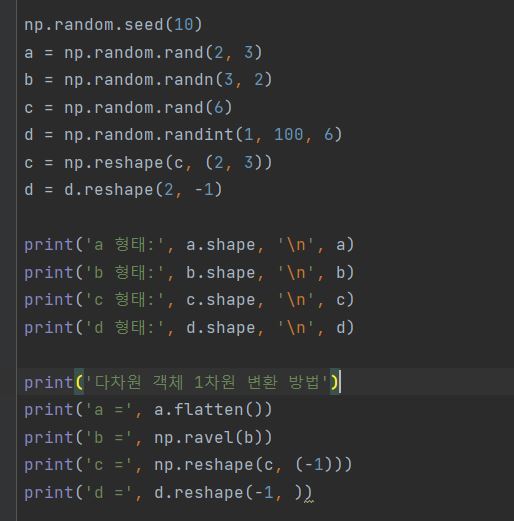Click the line 'd = np.random.randint(1, 100, 6)'
The image size is (514, 521).
tap(183, 135)
